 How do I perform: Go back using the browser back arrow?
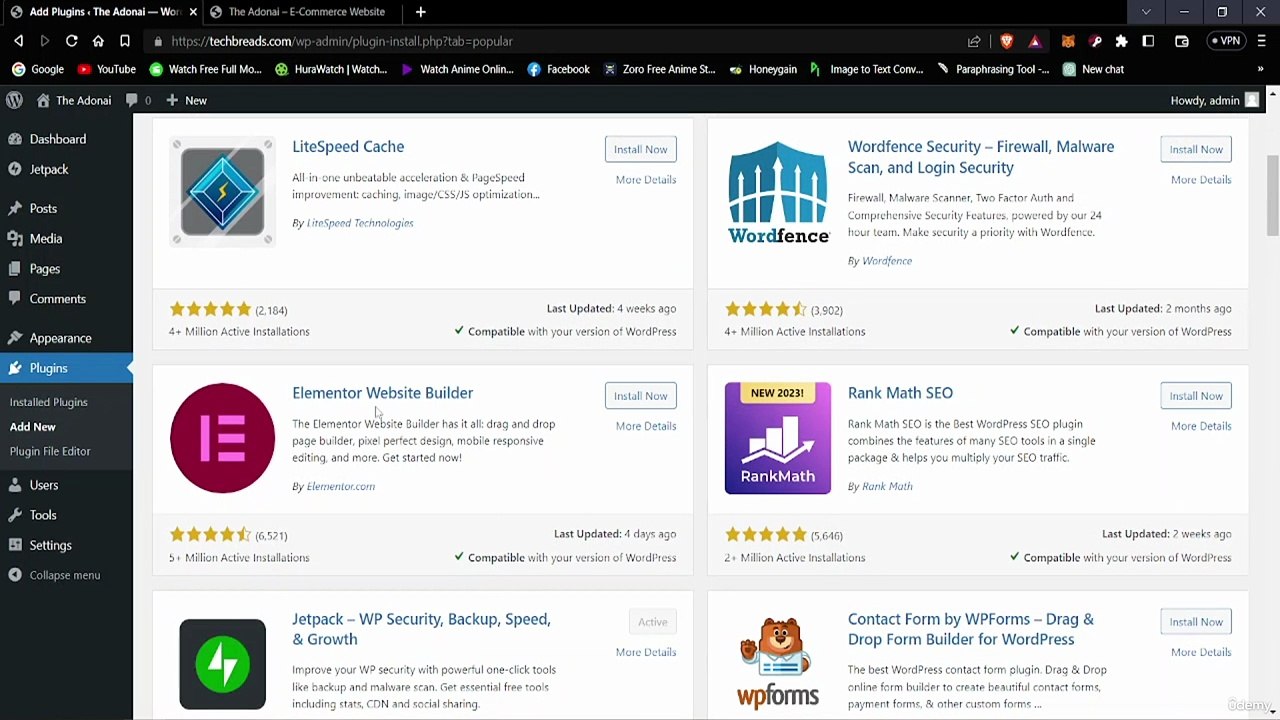click(x=18, y=41)
